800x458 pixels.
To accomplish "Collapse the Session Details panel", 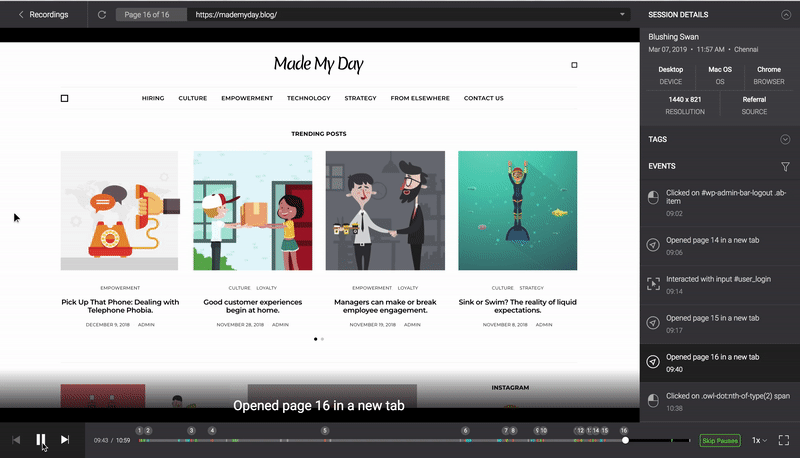I will coord(786,15).
